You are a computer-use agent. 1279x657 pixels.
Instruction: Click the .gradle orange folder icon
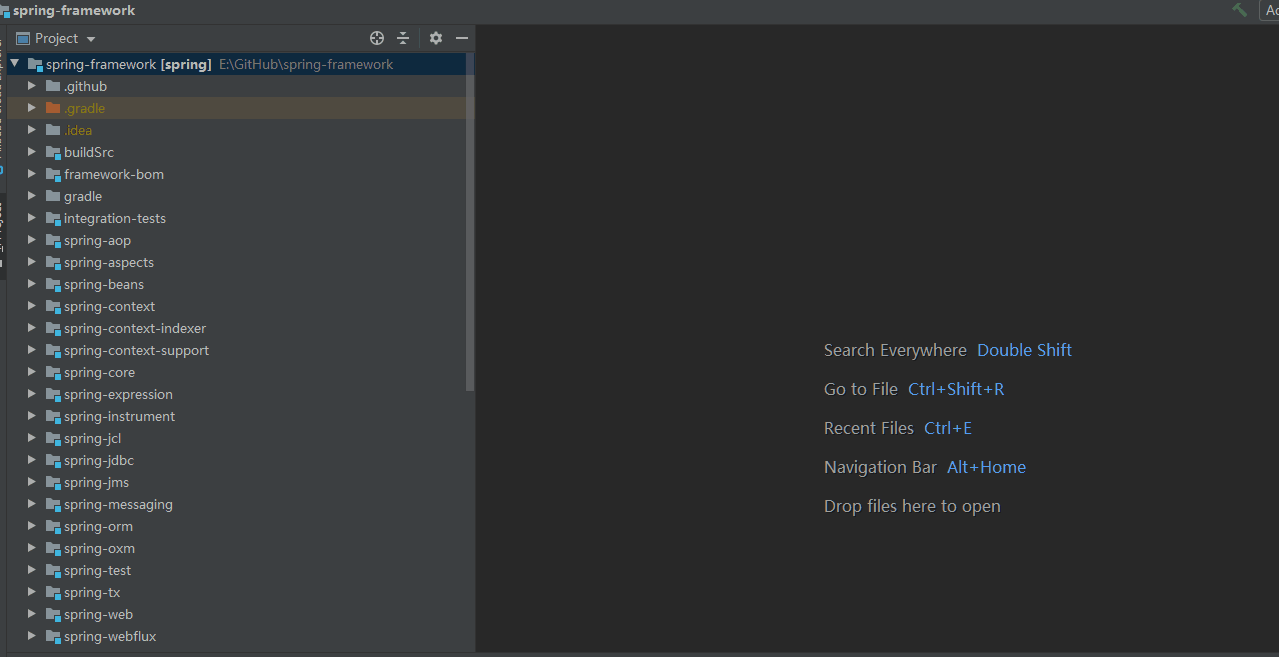[53, 108]
